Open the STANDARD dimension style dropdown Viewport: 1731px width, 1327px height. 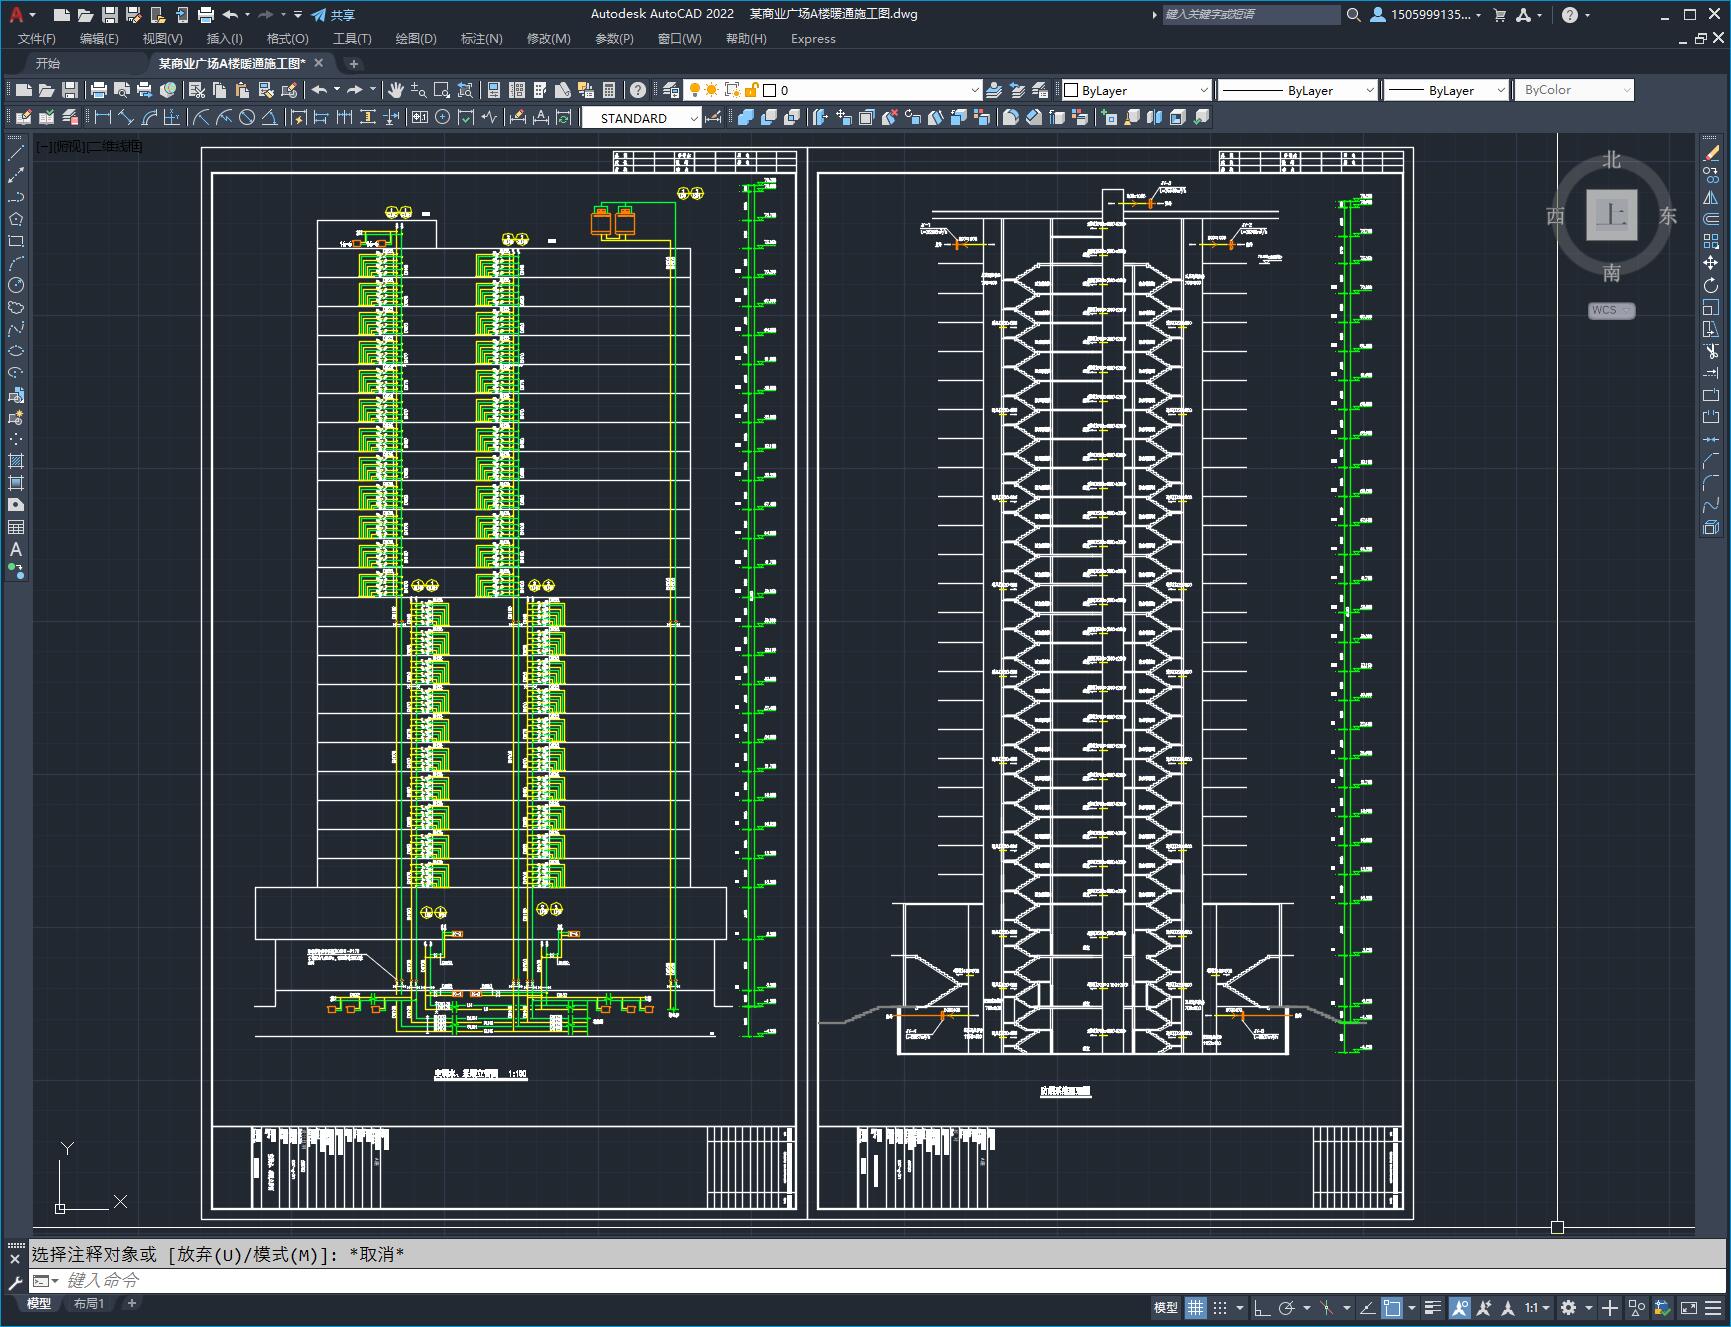coord(694,118)
